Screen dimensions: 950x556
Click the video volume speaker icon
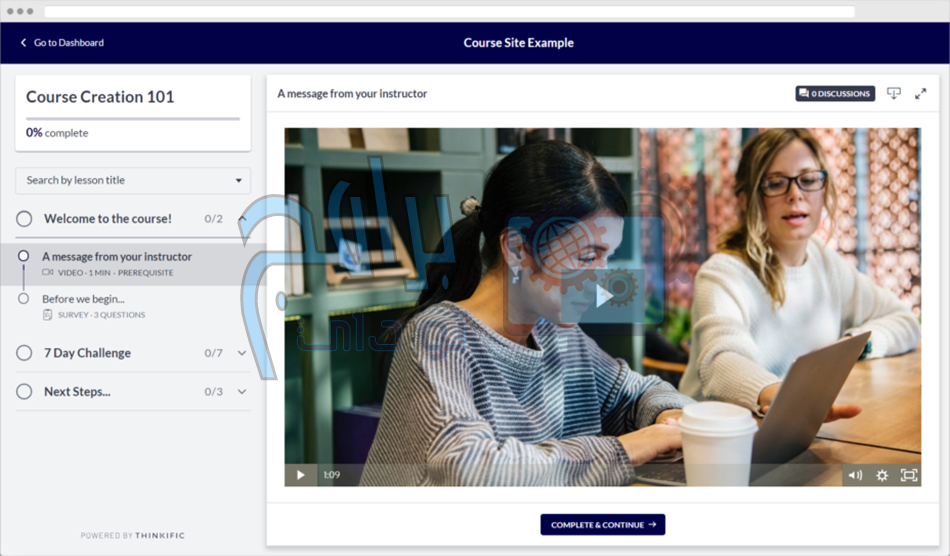click(854, 475)
